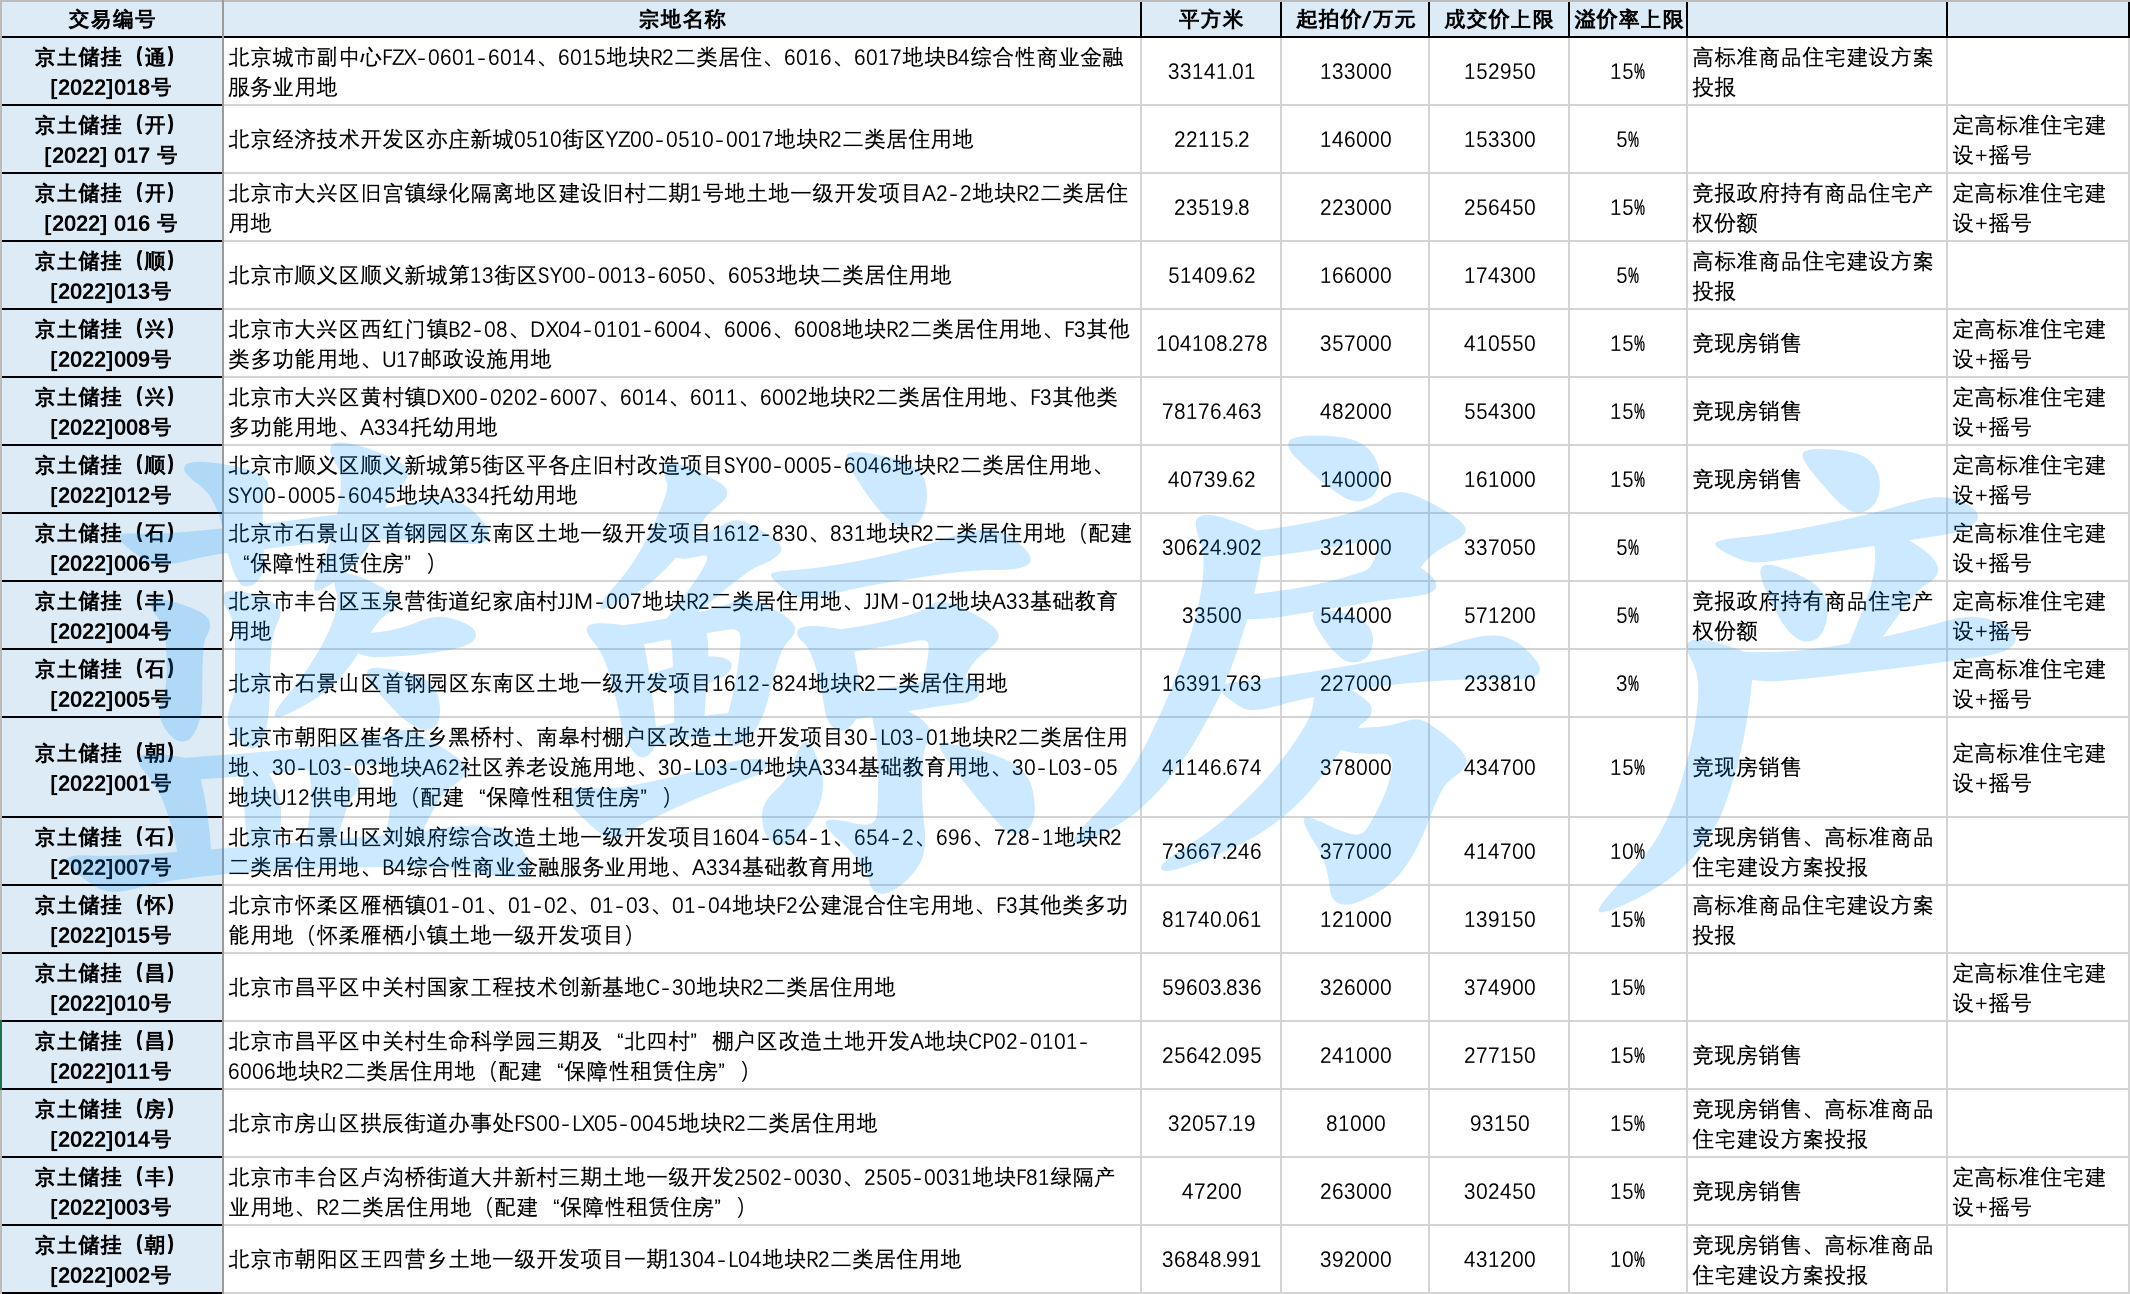Select row header 京土储挂（石）[2022]005号

111,684
